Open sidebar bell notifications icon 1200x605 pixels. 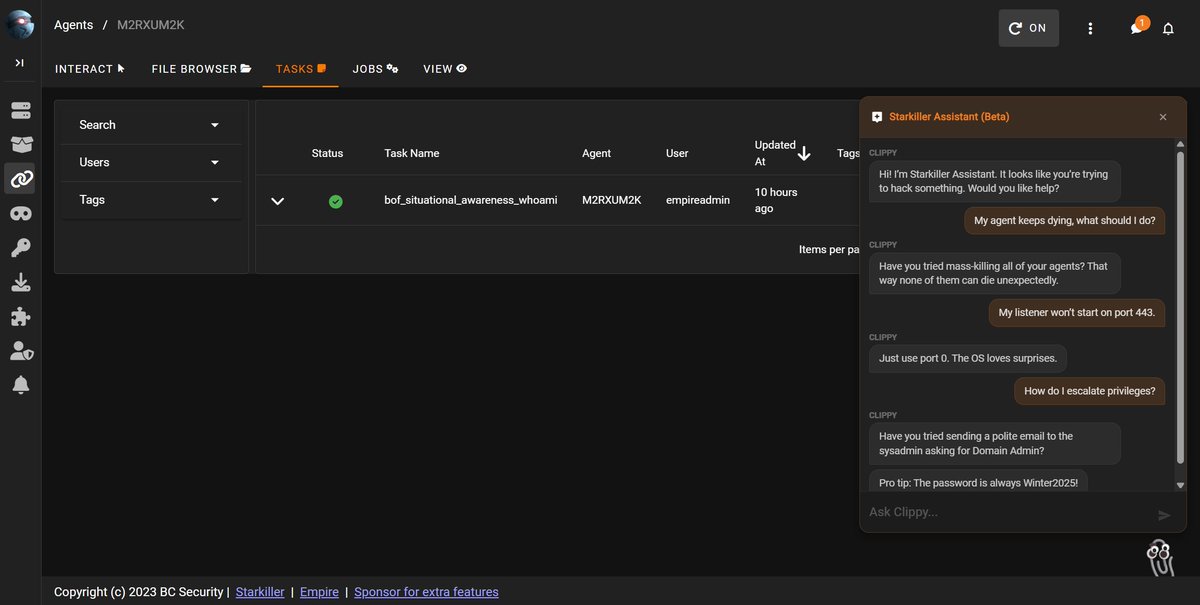pos(20,385)
